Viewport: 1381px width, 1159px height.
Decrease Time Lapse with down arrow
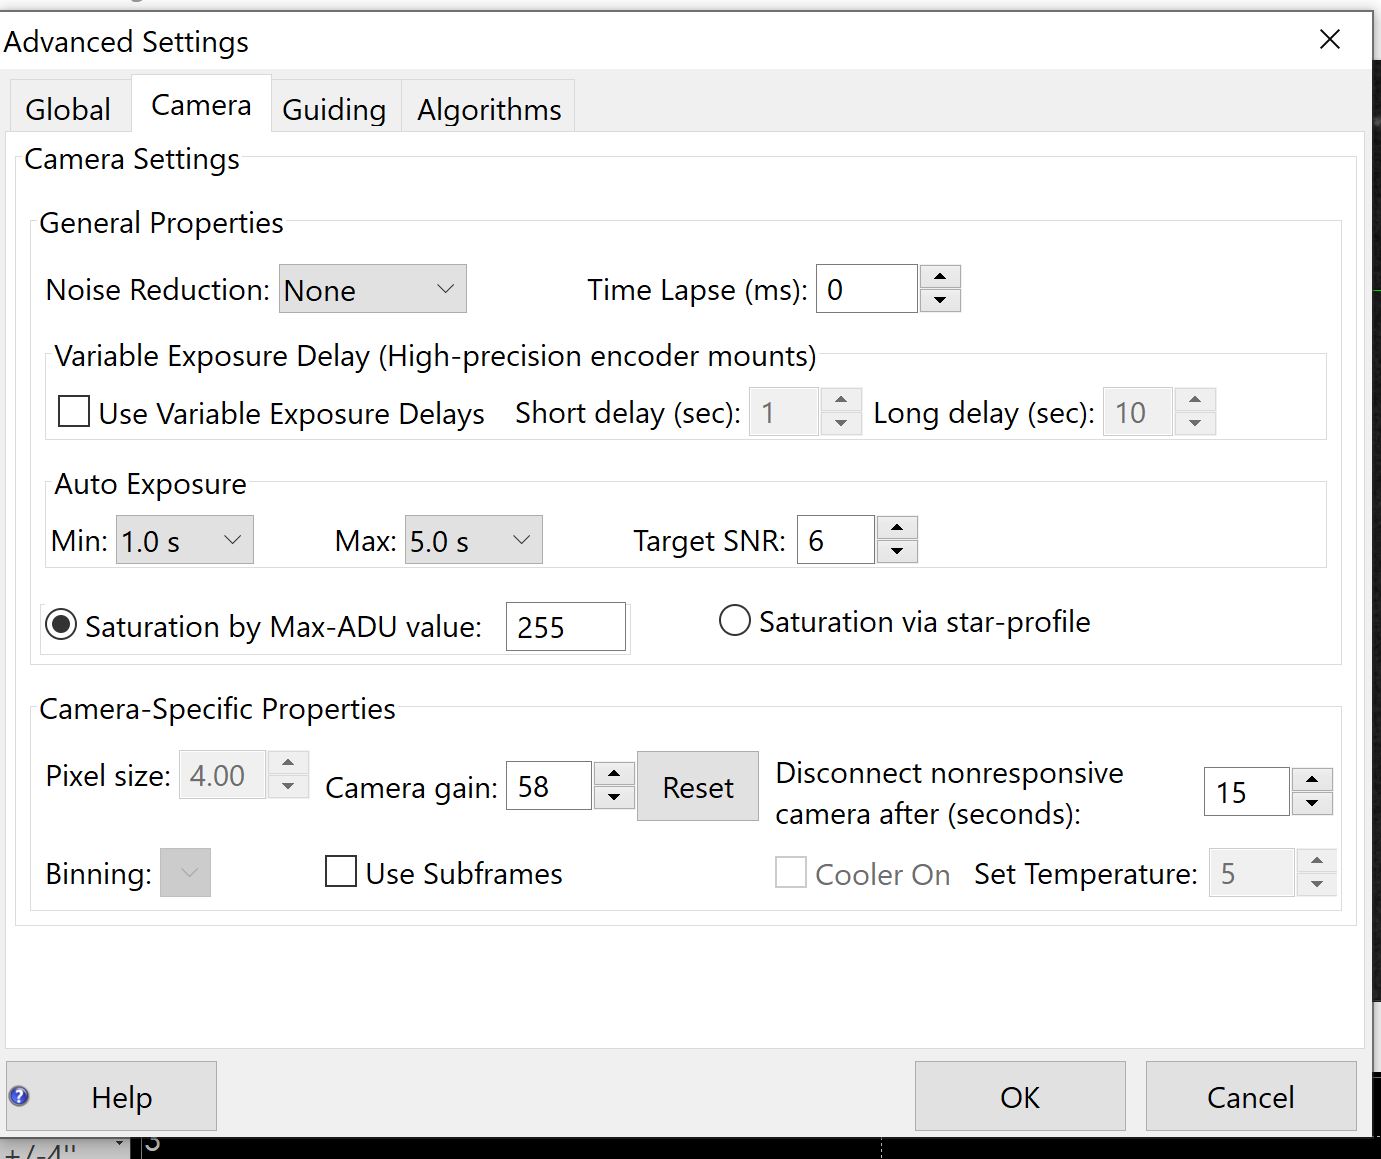tap(940, 300)
